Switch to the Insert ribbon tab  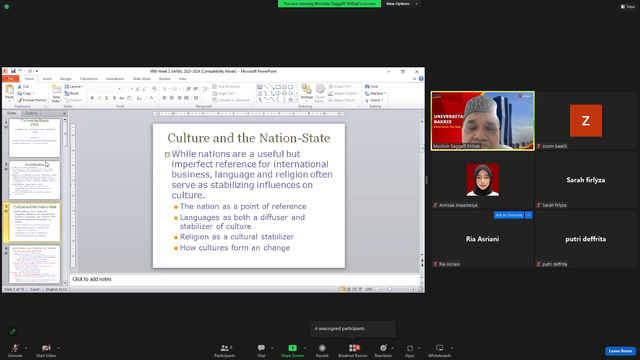(x=47, y=79)
